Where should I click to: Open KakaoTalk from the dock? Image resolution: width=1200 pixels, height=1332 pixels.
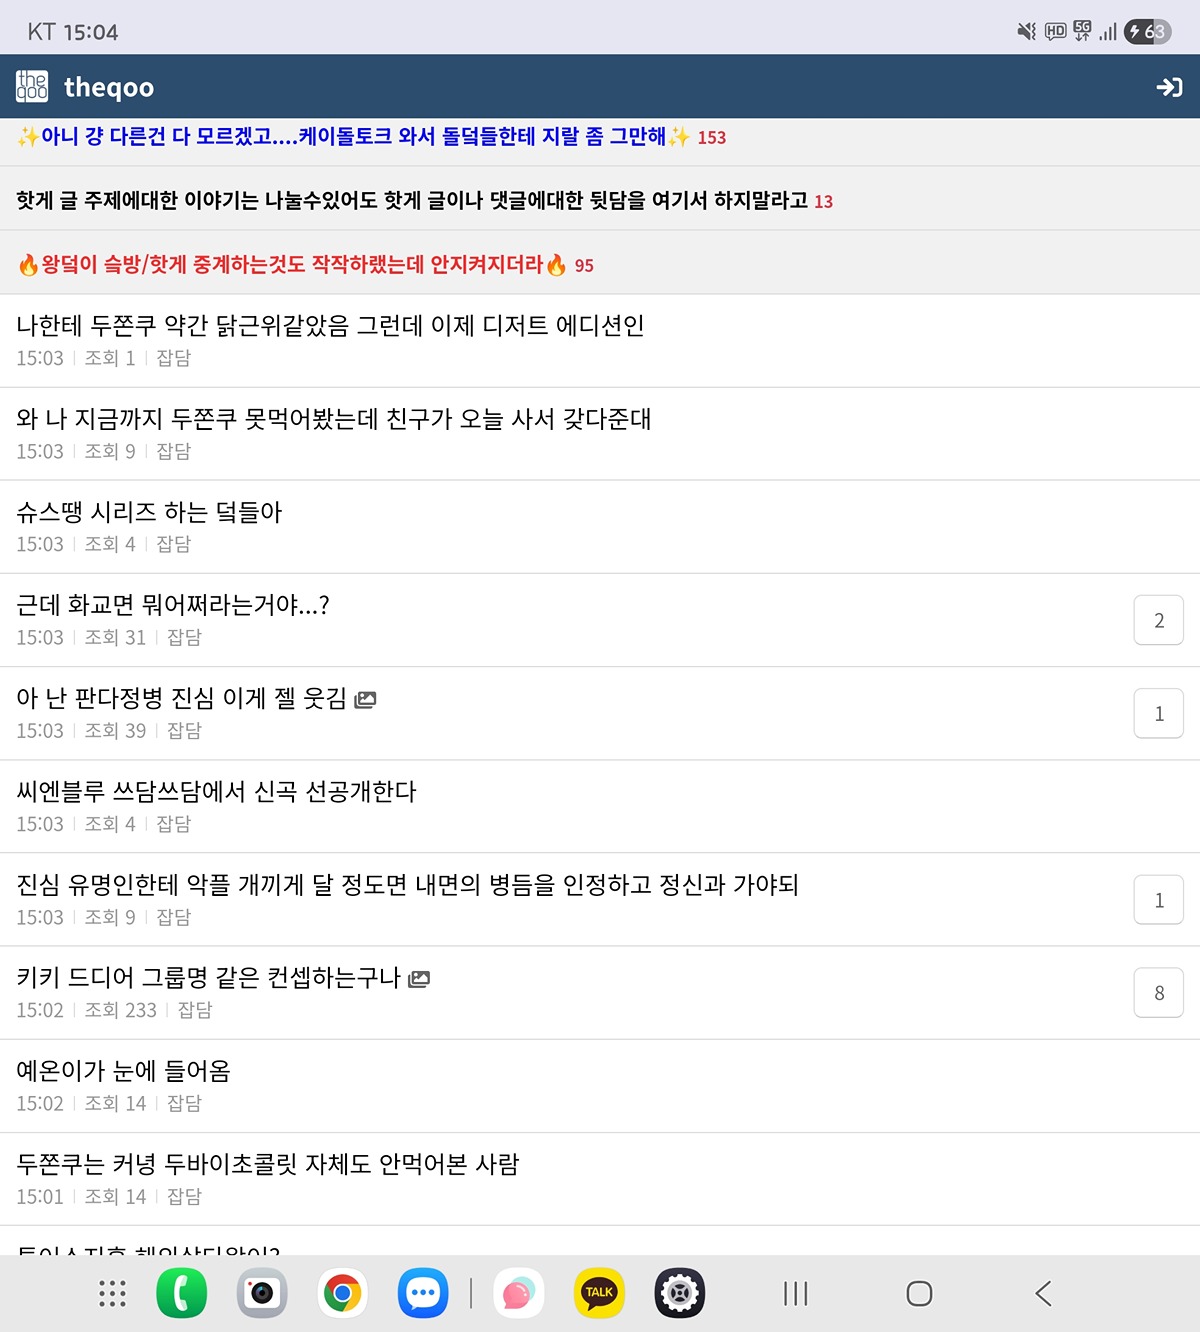[599, 1293]
